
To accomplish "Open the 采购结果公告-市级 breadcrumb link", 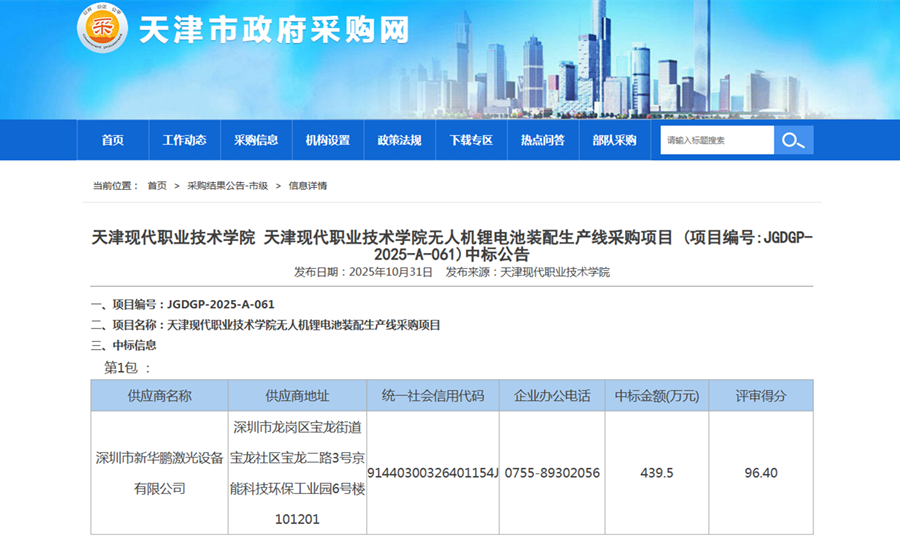I will pos(227,186).
